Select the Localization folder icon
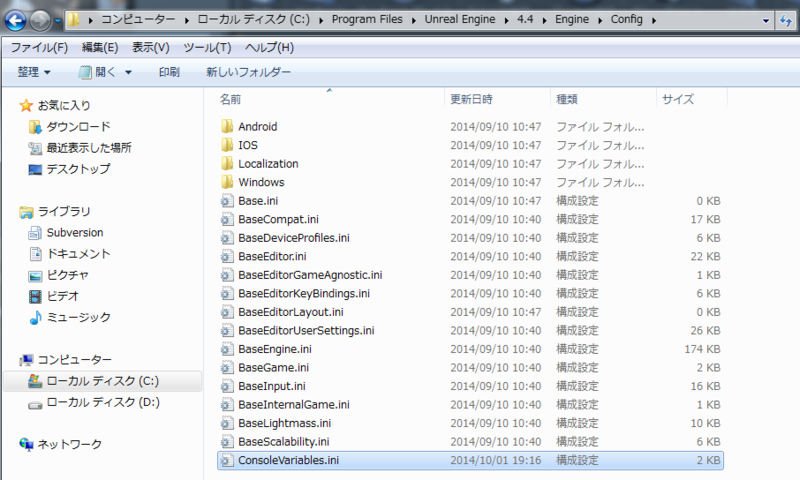 click(x=227, y=164)
